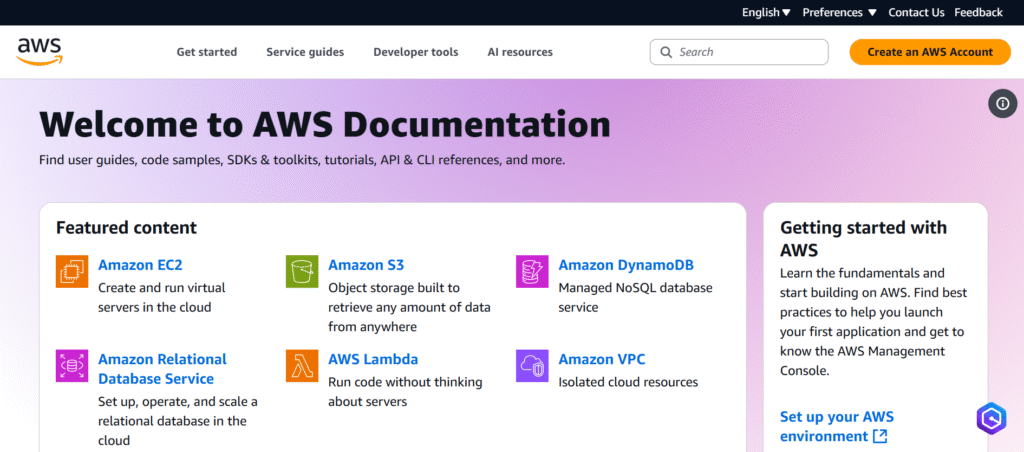Click the Contact Us link

click(916, 12)
